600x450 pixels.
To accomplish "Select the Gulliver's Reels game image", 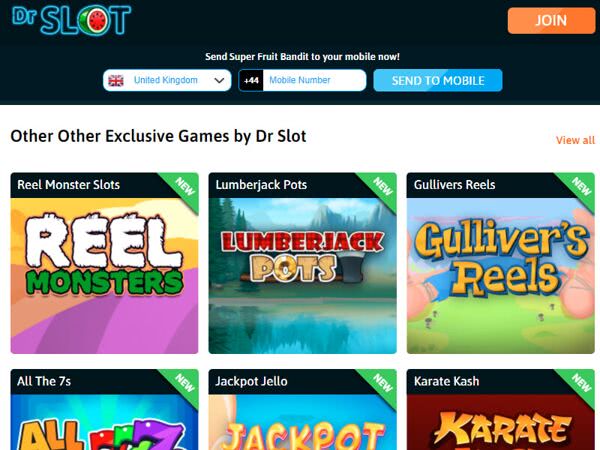I will 501,276.
